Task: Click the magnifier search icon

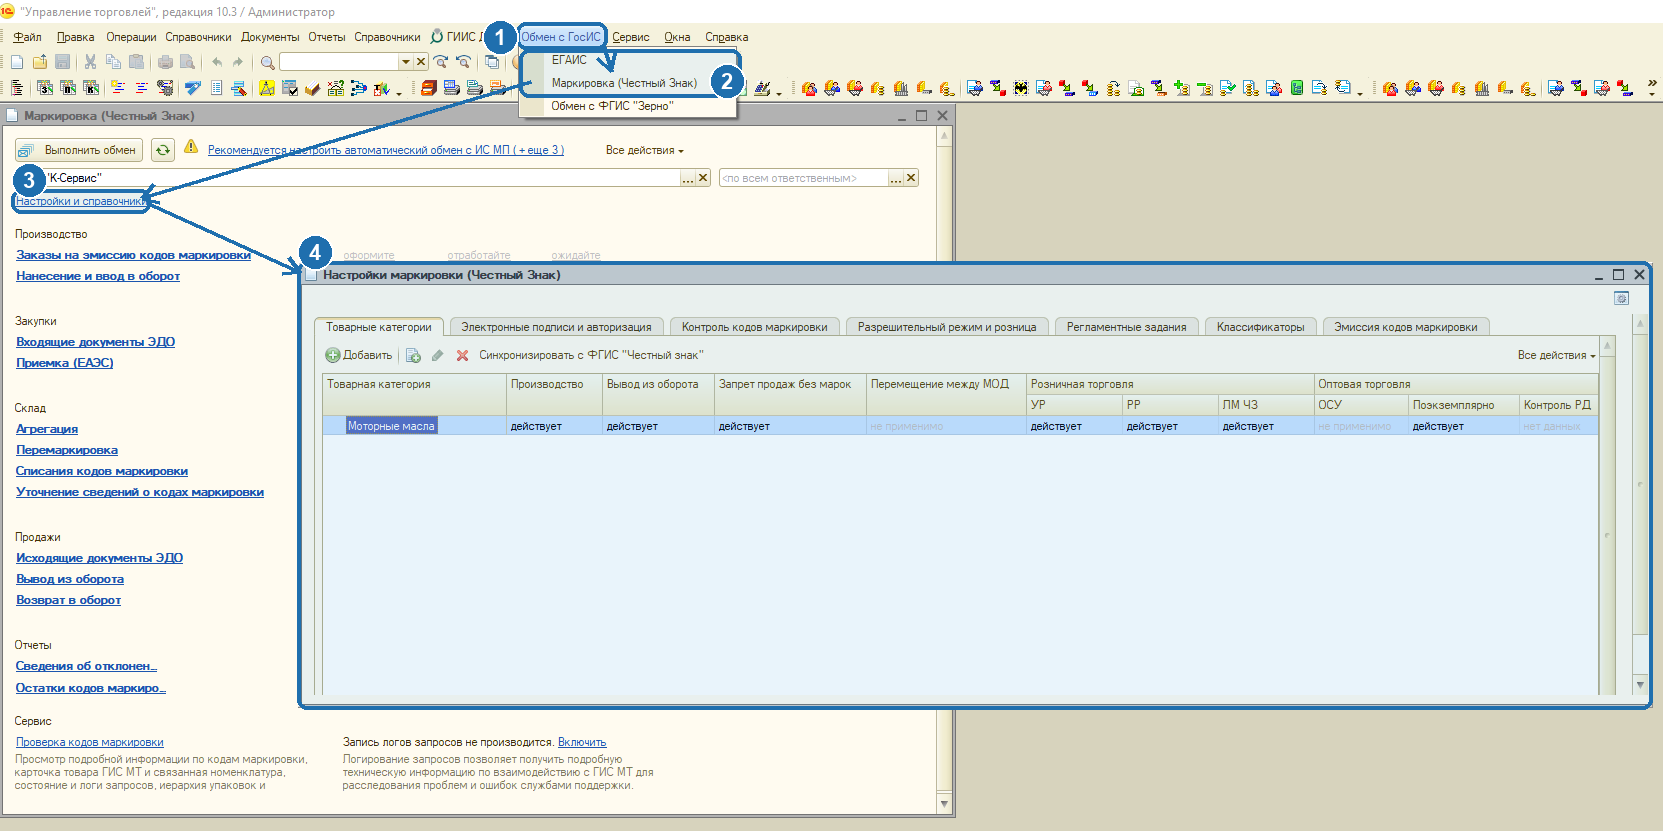Action: click(x=267, y=62)
